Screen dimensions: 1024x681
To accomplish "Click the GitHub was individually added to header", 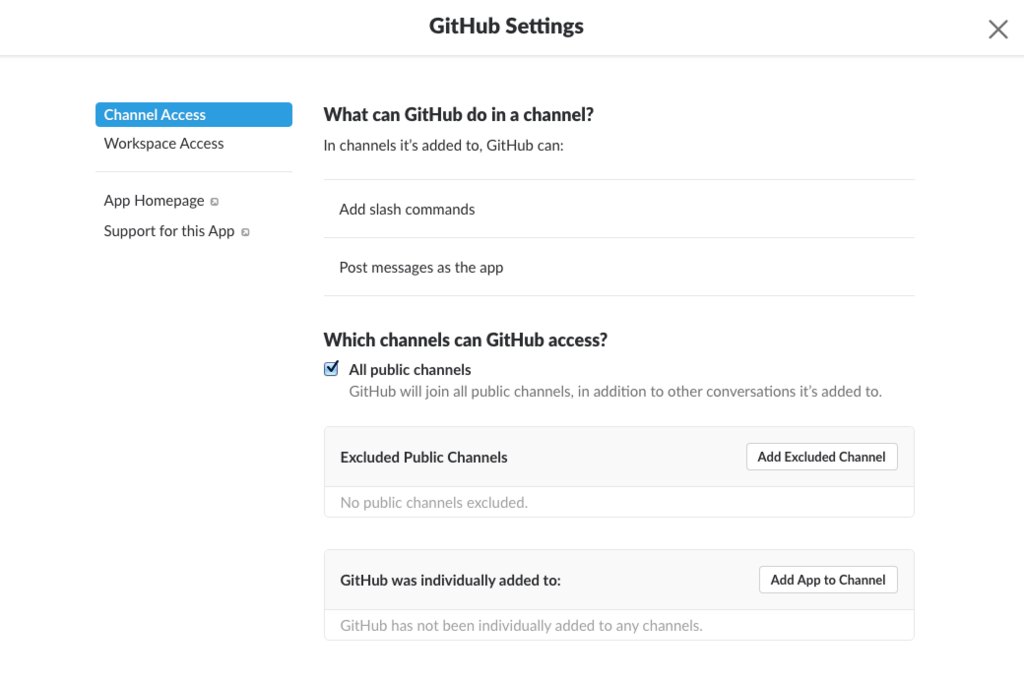I will 450,580.
